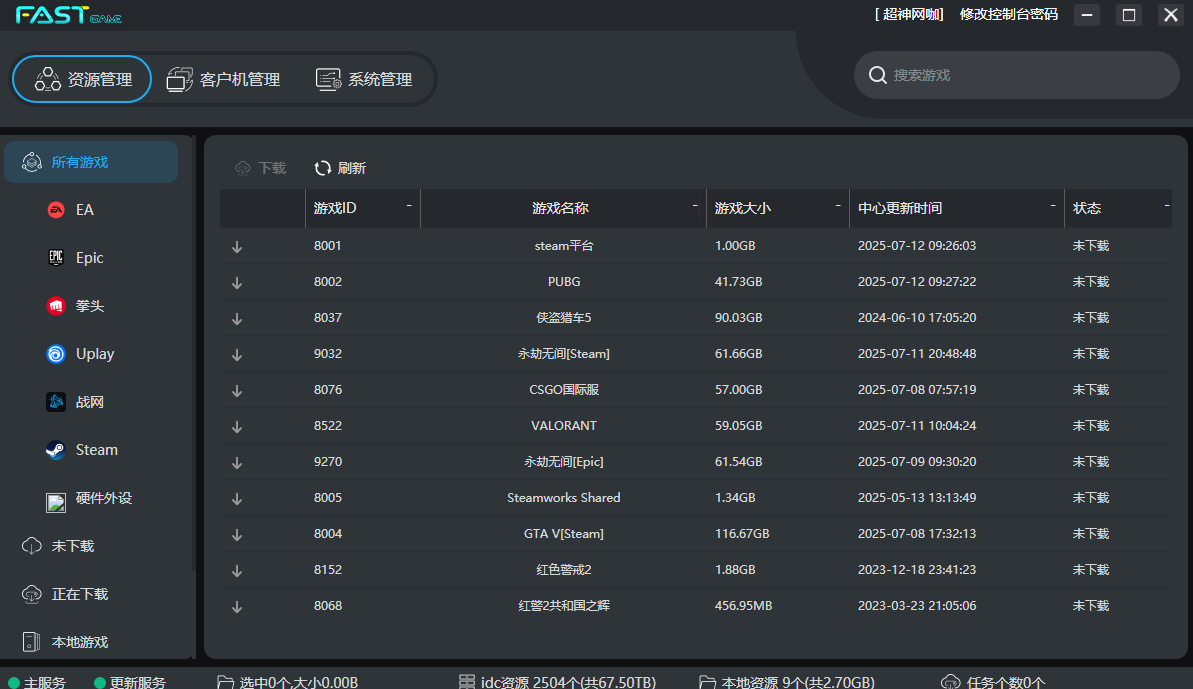The image size is (1193, 689).
Task: Open the 中心更新时间 column dropdown marker
Action: (1053, 206)
